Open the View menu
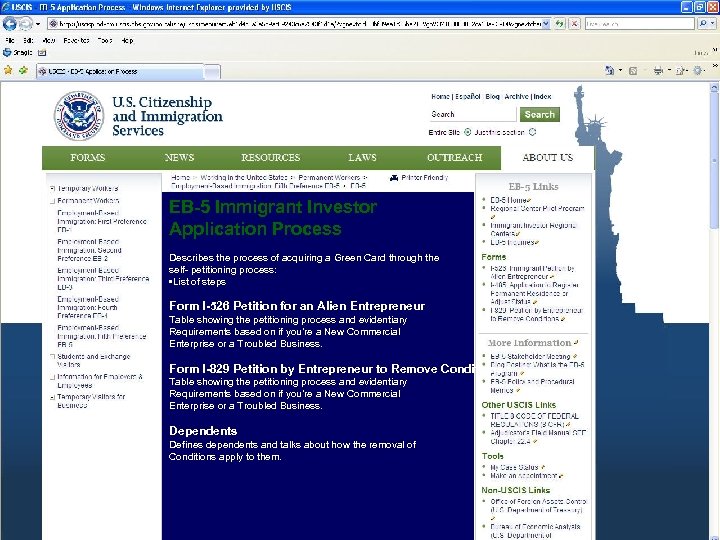Image resolution: width=720 pixels, height=540 pixels. click(x=48, y=40)
